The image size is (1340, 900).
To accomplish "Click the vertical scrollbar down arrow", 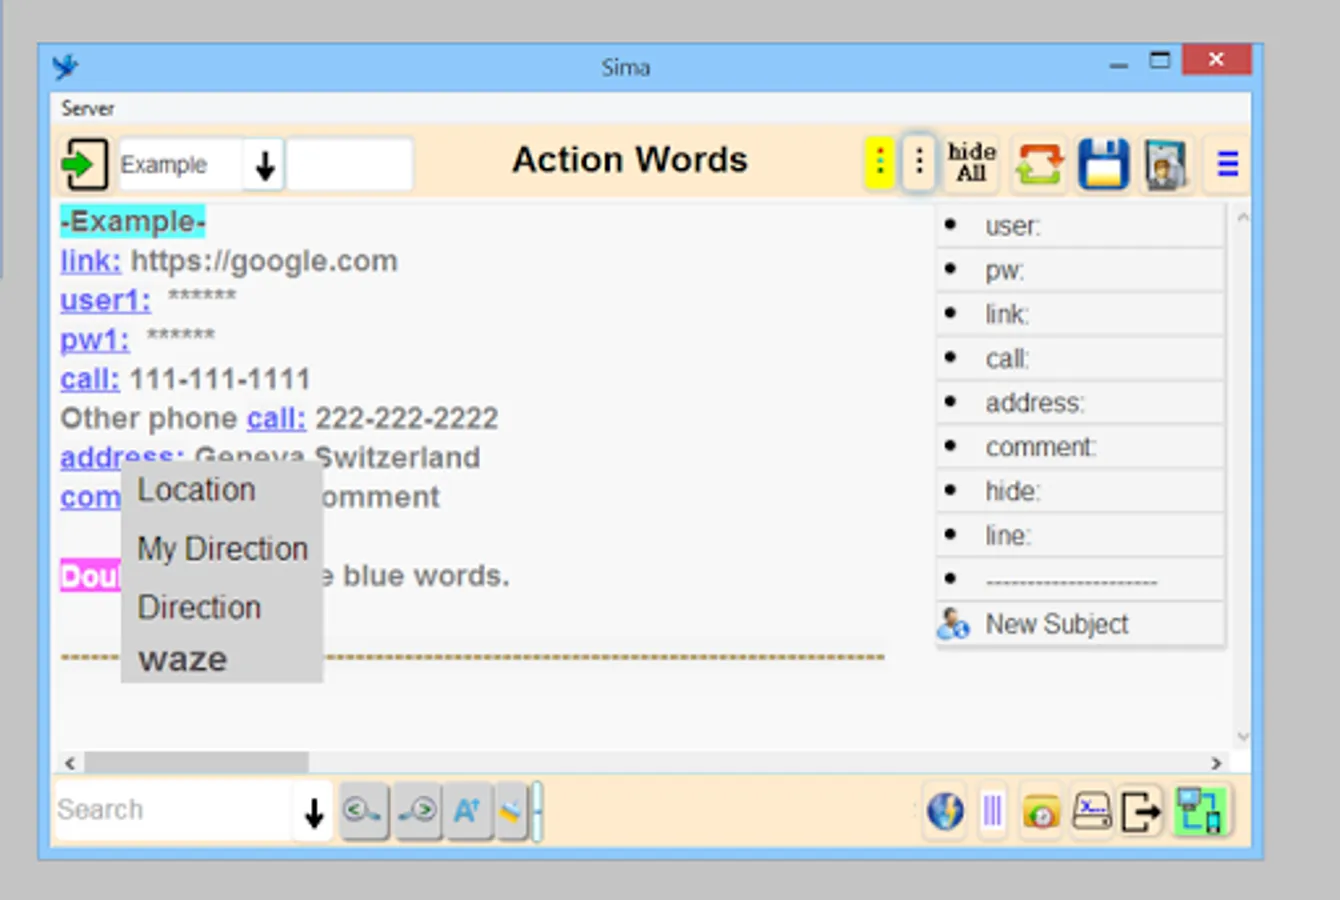I will (x=1242, y=737).
